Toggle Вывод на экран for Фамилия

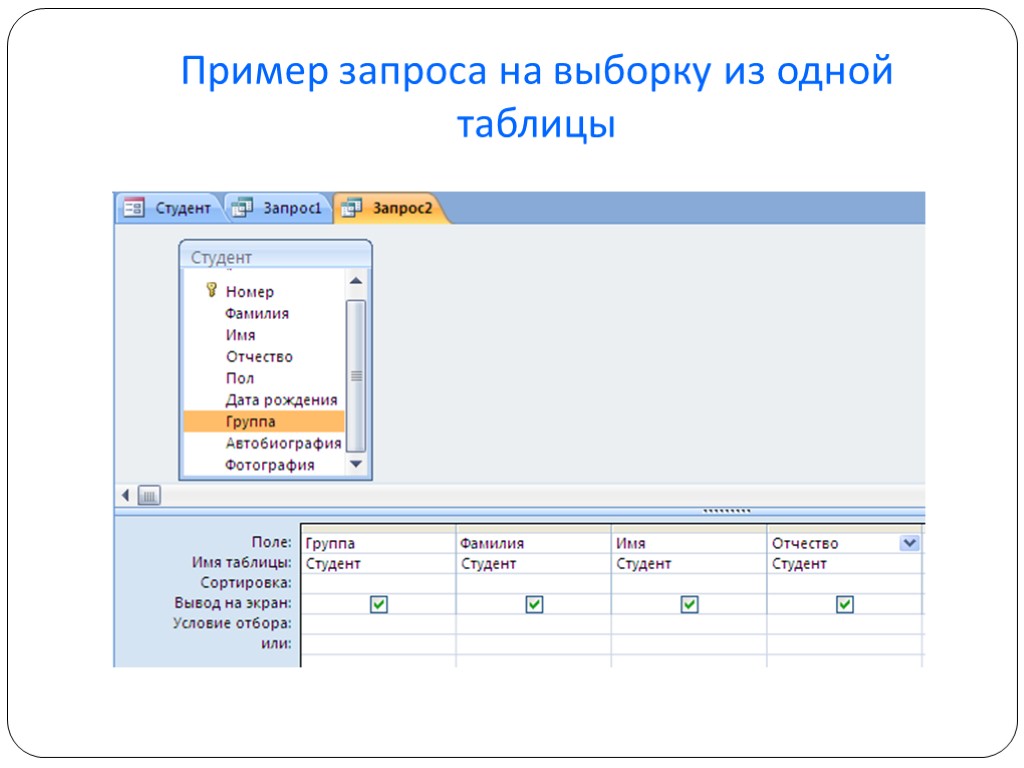[534, 604]
